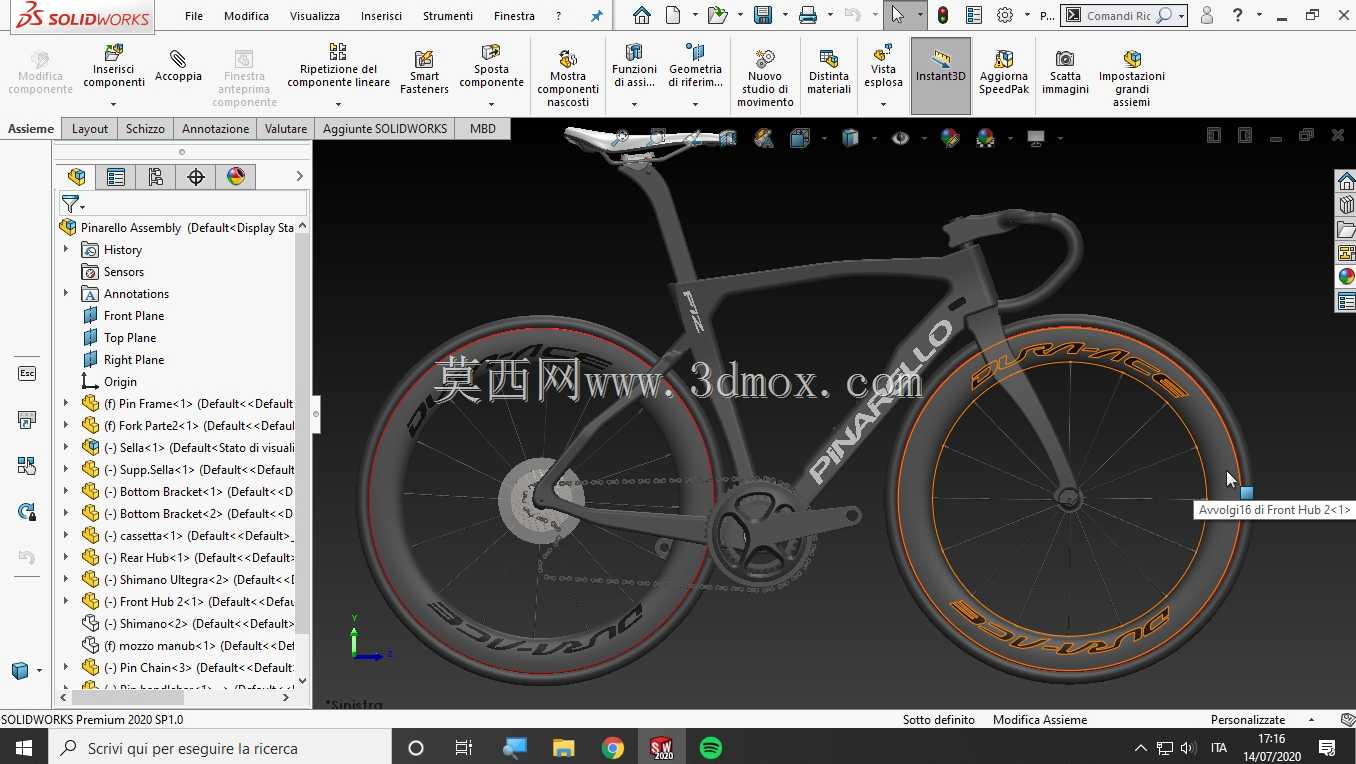Viewport: 1356px width, 764px height.
Task: Expand the History tree node
Action: point(66,249)
